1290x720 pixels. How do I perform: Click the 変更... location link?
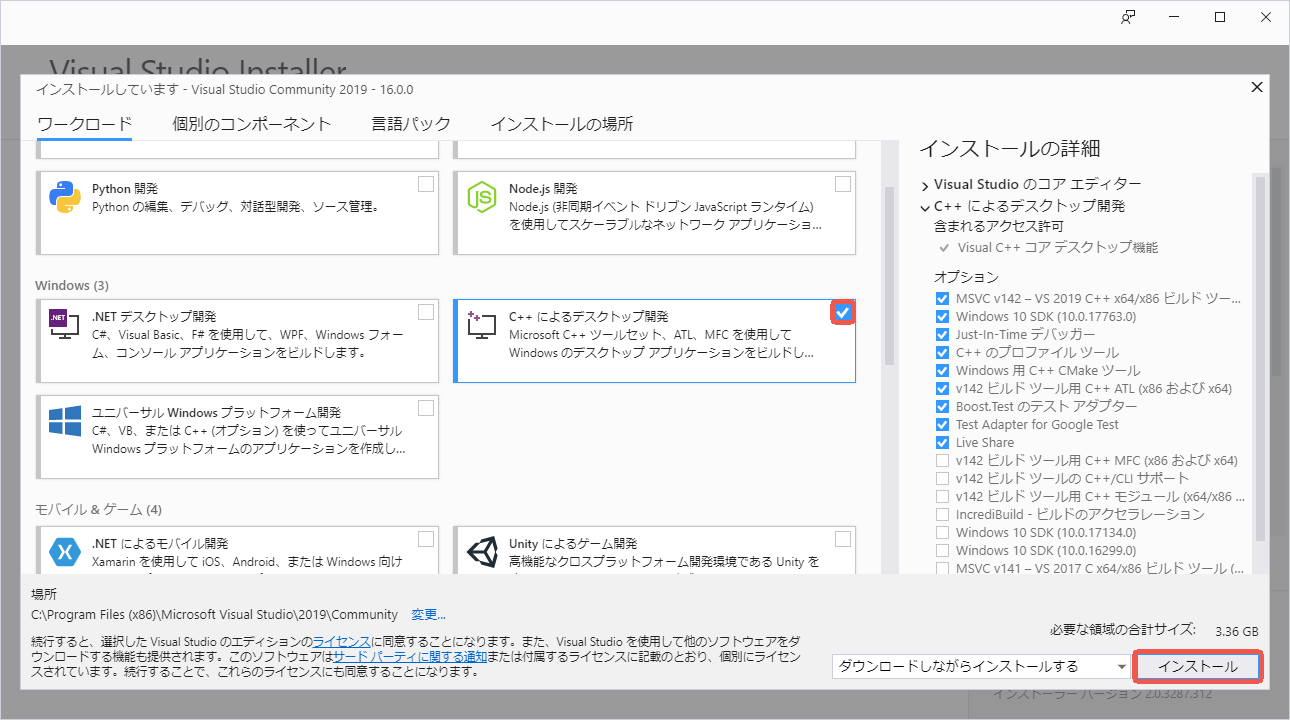click(x=428, y=615)
